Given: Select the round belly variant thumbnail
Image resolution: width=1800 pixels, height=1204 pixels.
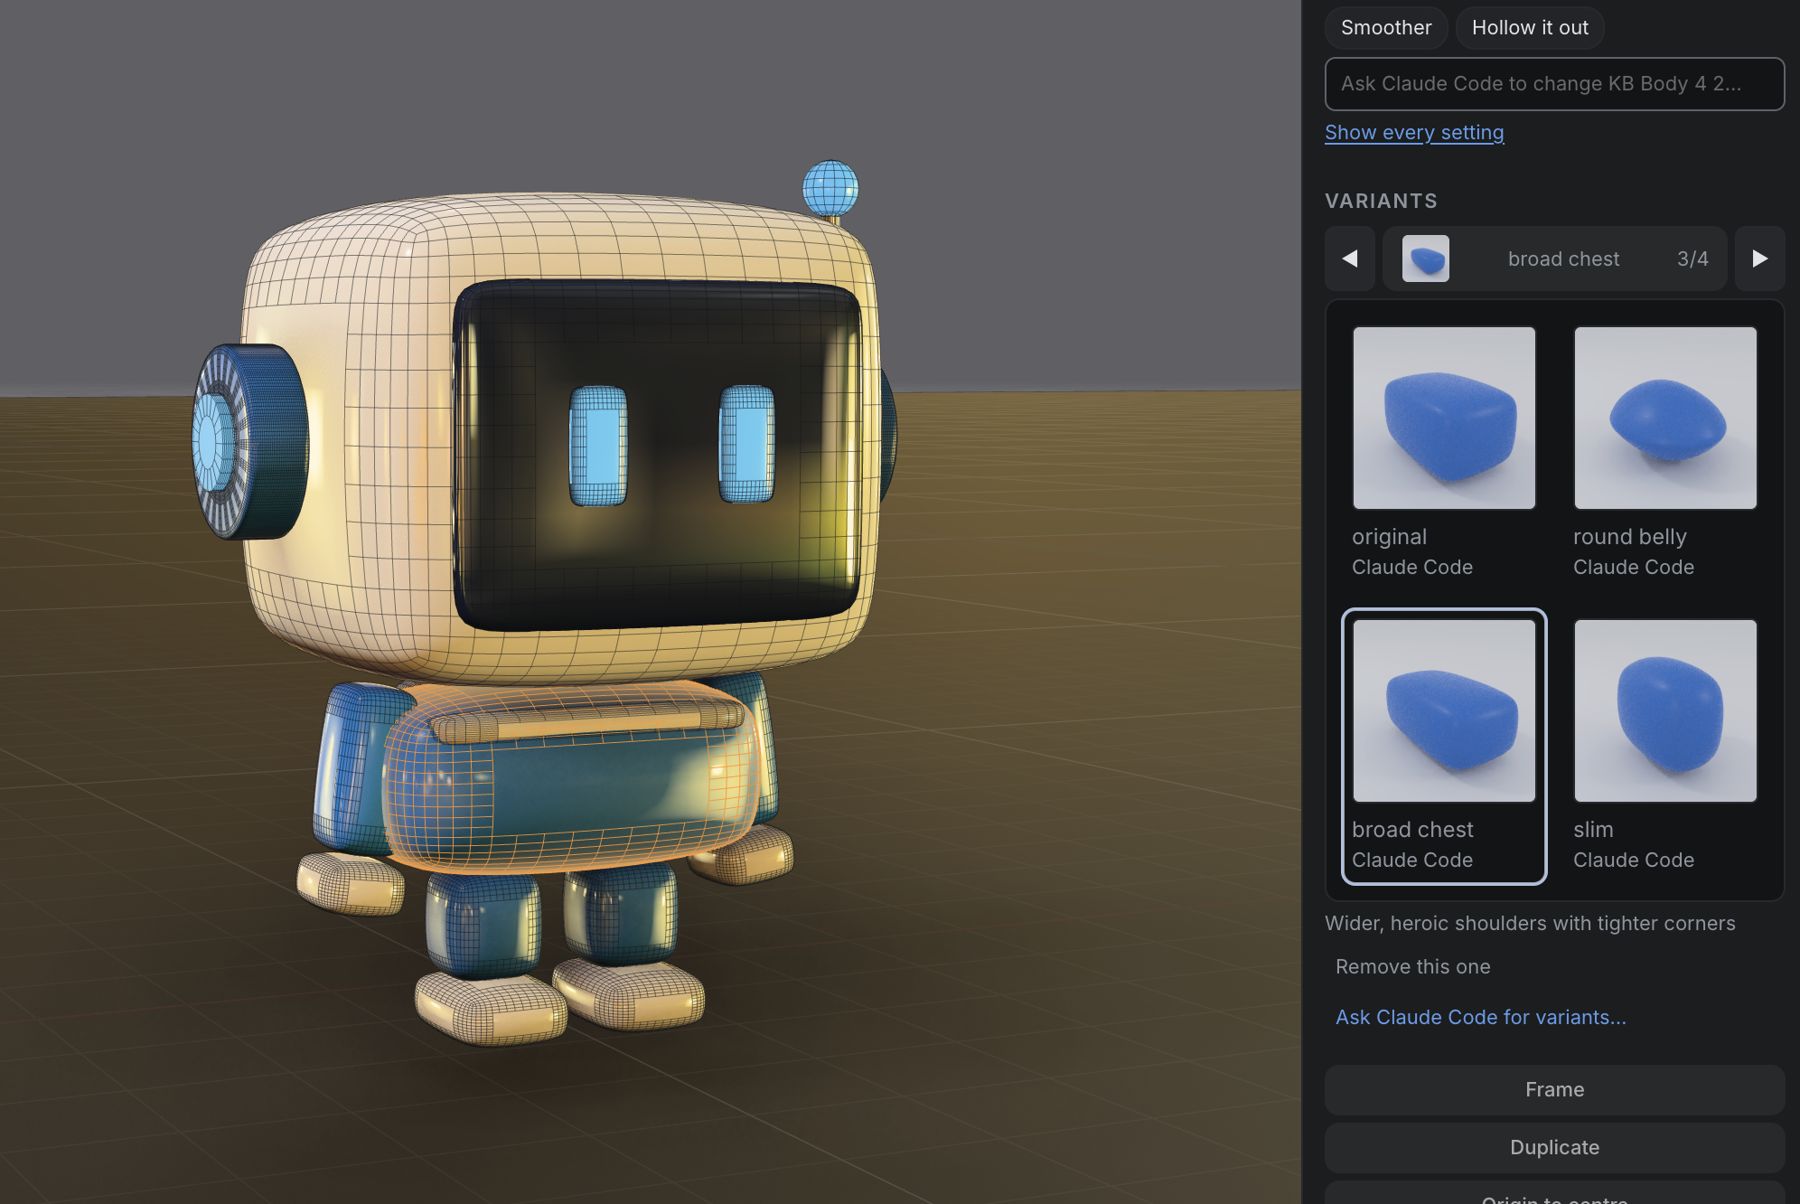Looking at the screenshot, I should click(1665, 418).
